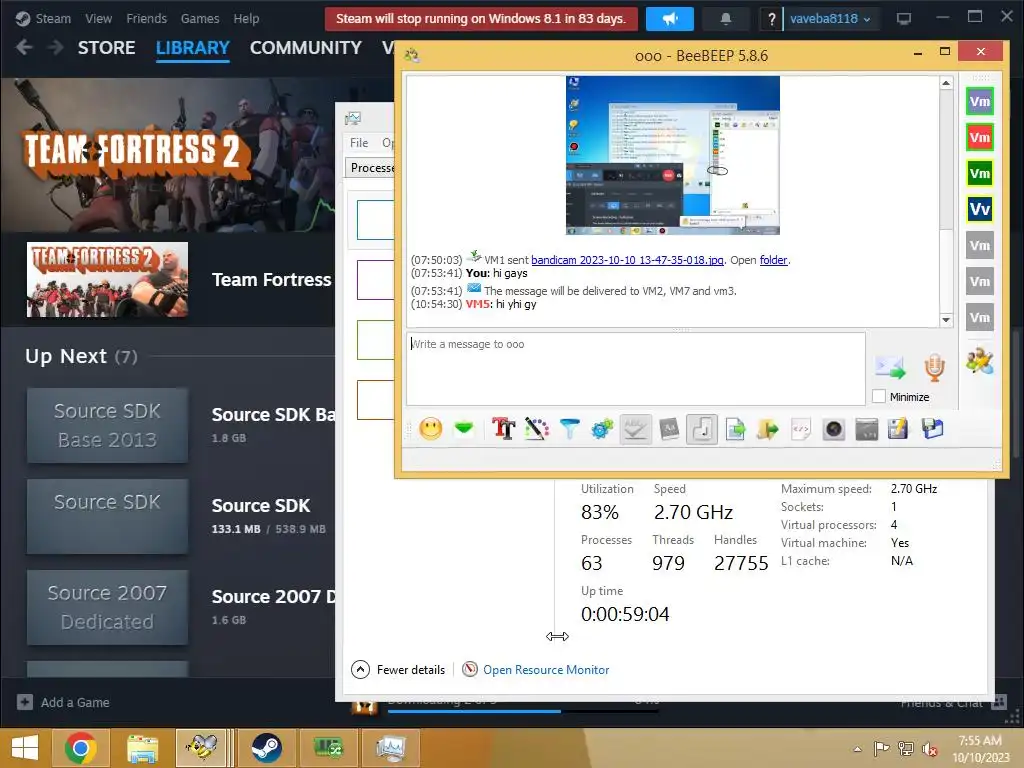Click the dark window icon in BeeBEEP toolbar
1024x768 pixels.
point(867,429)
